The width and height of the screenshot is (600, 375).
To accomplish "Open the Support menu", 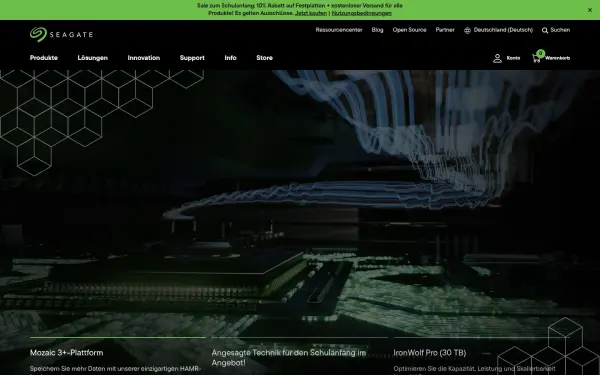I will point(192,58).
